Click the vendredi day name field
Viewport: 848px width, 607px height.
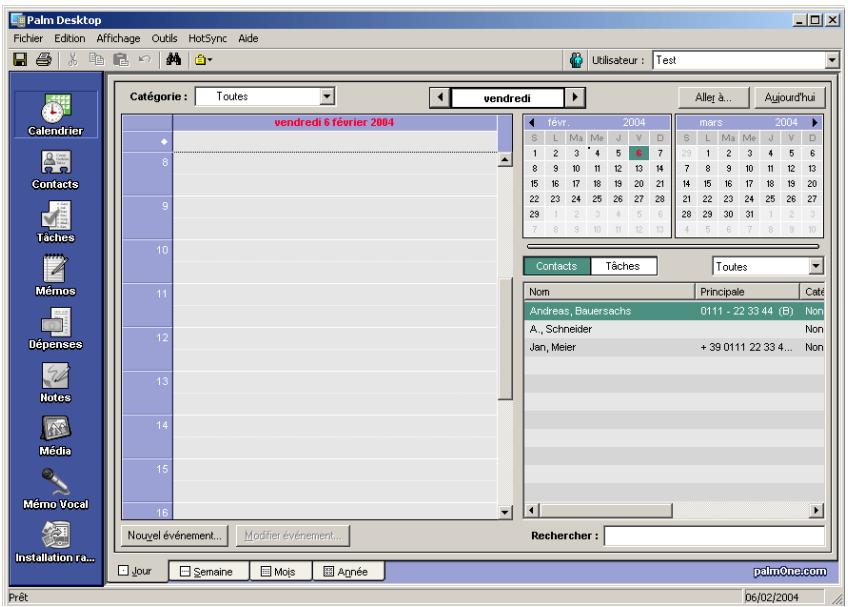(507, 98)
